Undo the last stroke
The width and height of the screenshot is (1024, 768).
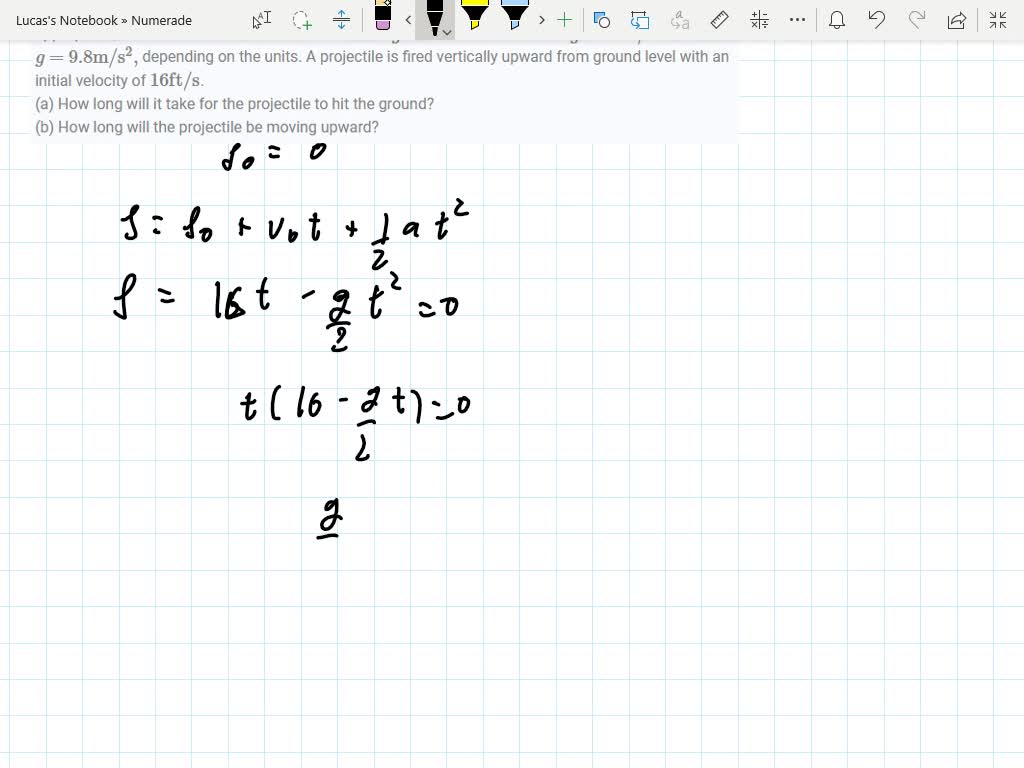(876, 20)
